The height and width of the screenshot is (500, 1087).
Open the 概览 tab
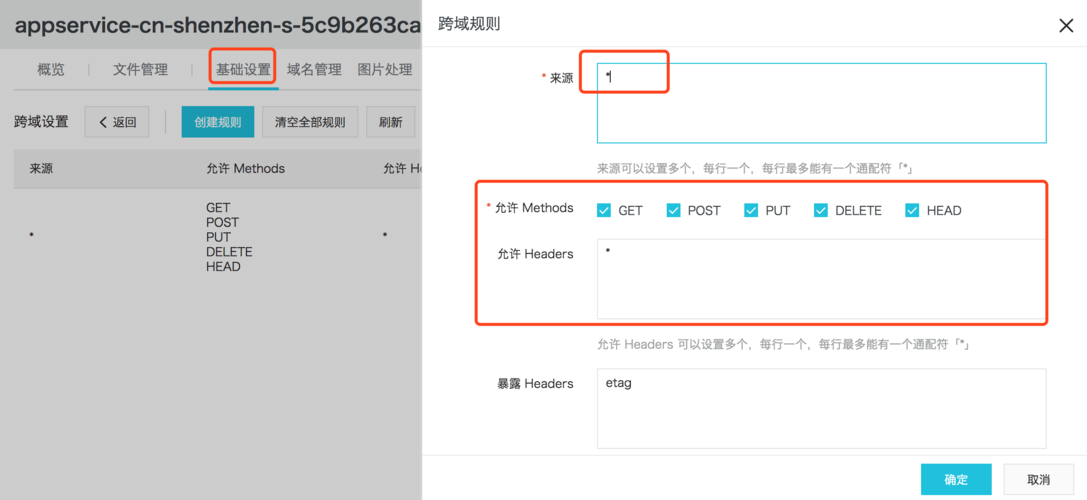click(51, 69)
